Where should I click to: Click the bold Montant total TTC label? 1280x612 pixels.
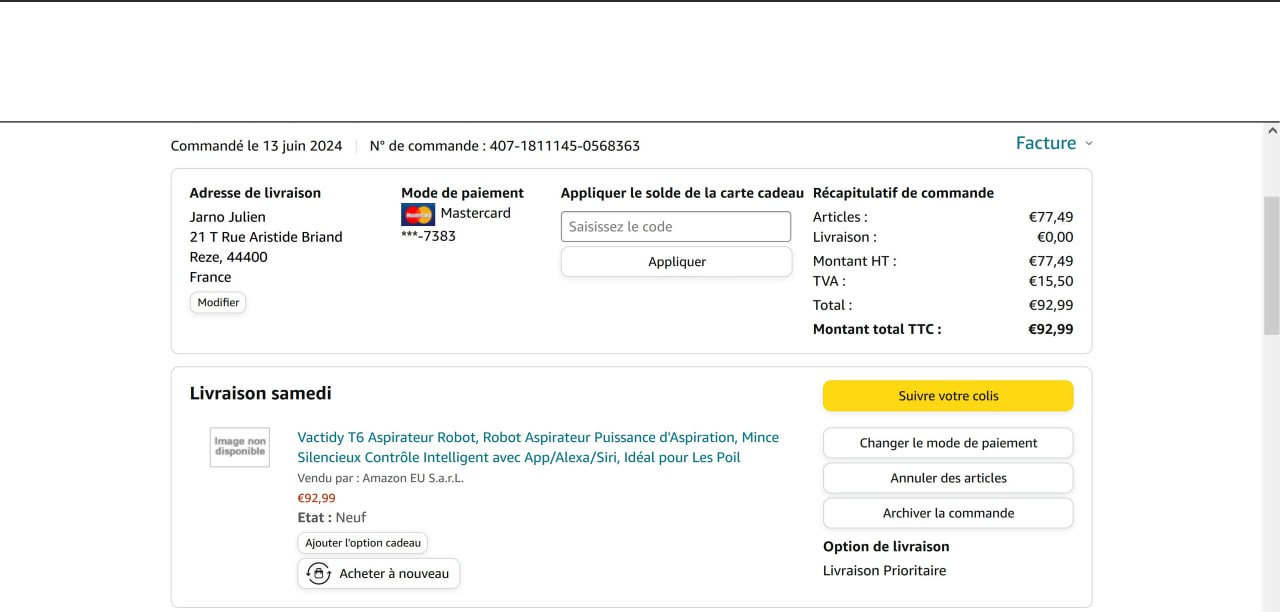pyautogui.click(x=876, y=329)
